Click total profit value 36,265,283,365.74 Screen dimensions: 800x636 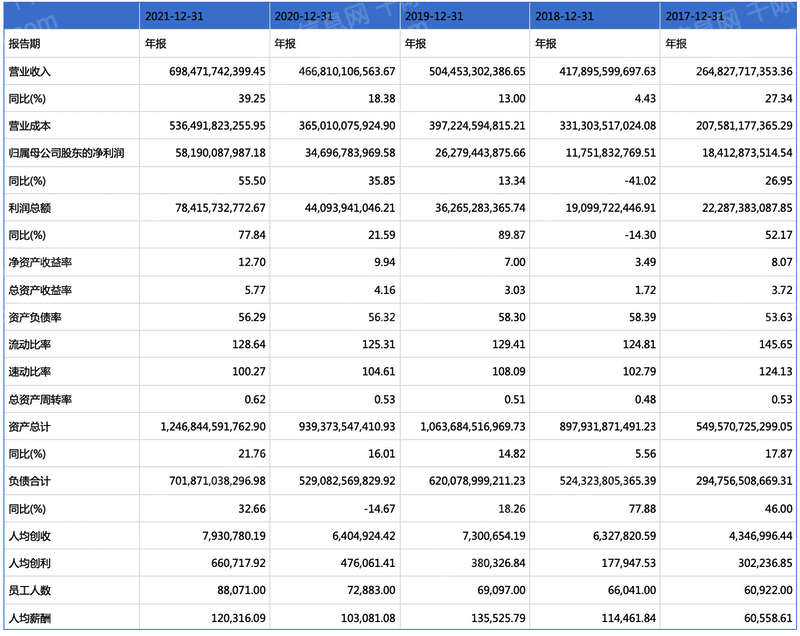click(480, 208)
